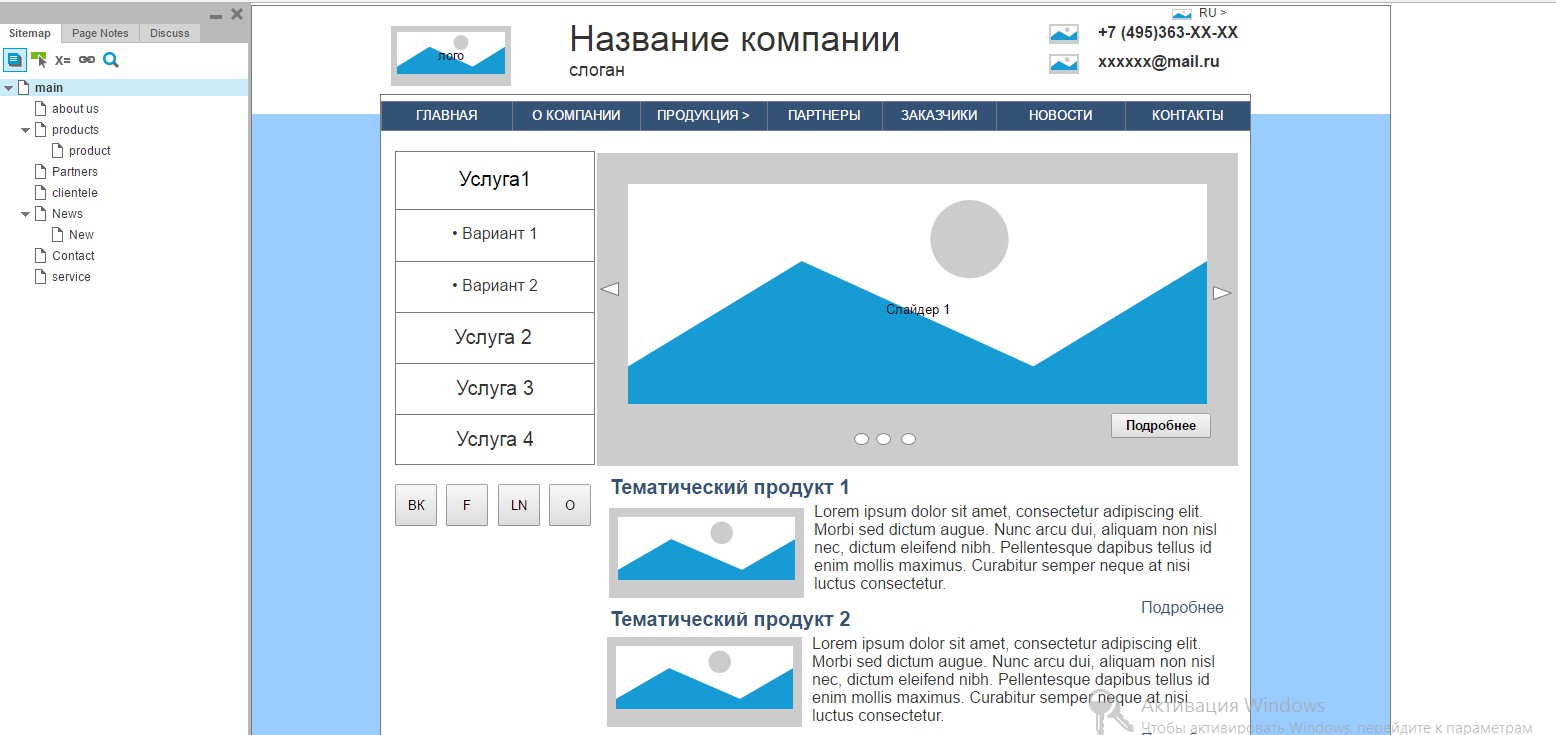This screenshot has height=735, width=1556.
Task: Toggle highlight interactive elements (green cursor icon)
Action: point(39,60)
